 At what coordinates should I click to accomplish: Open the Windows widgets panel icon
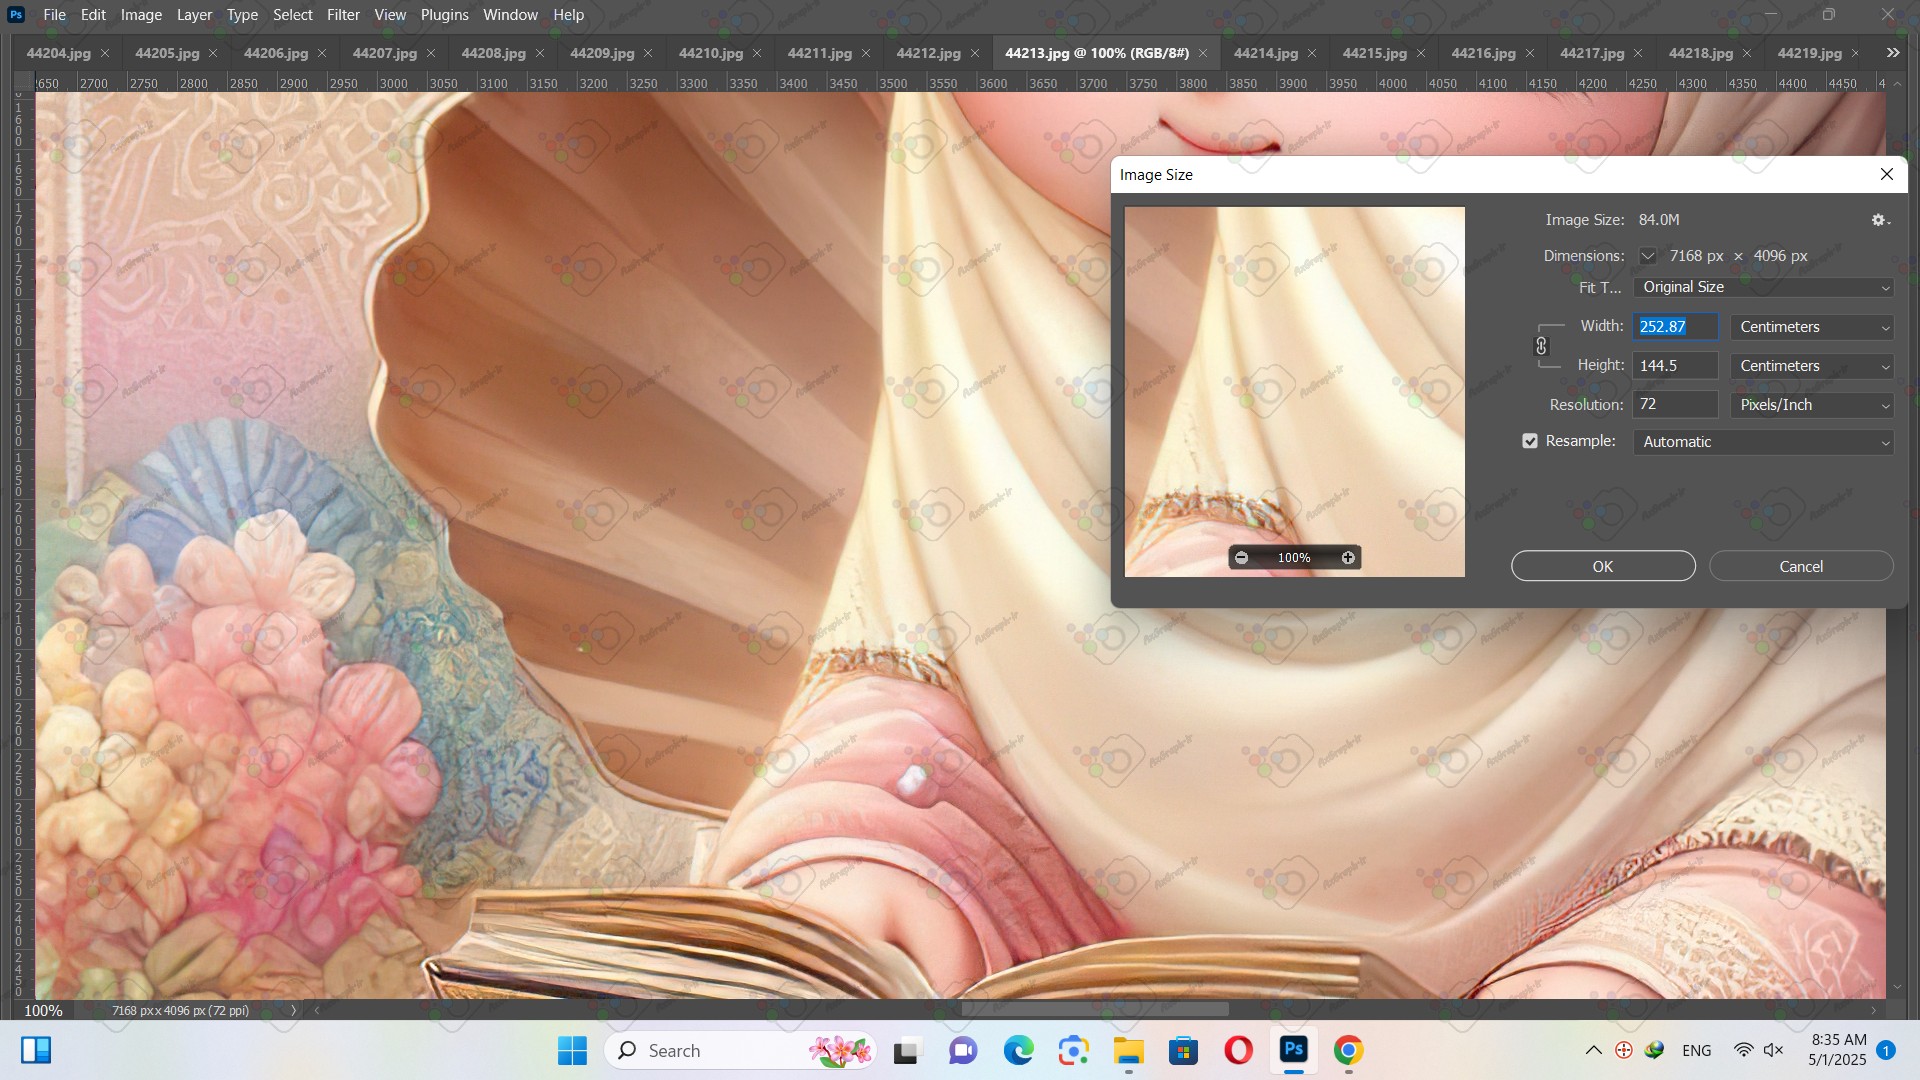point(36,1051)
